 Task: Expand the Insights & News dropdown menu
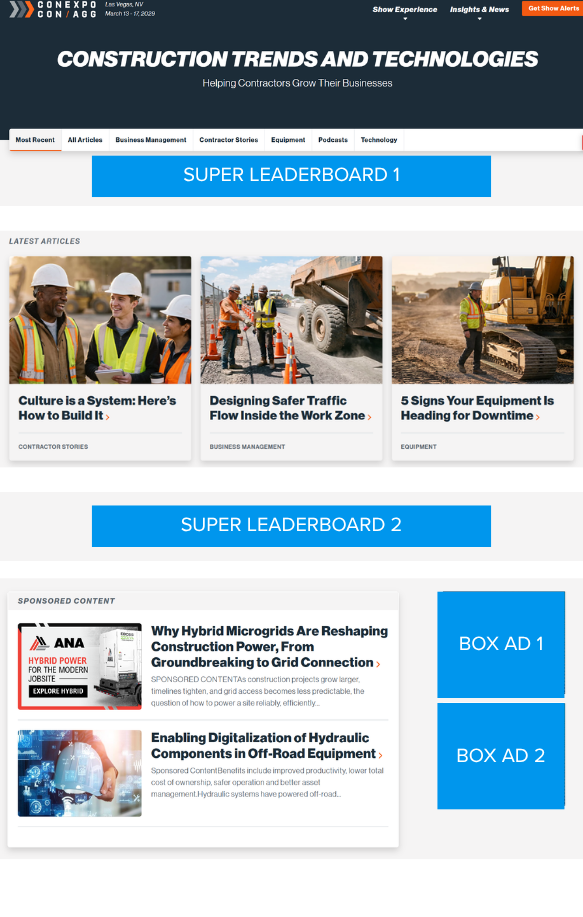479,12
